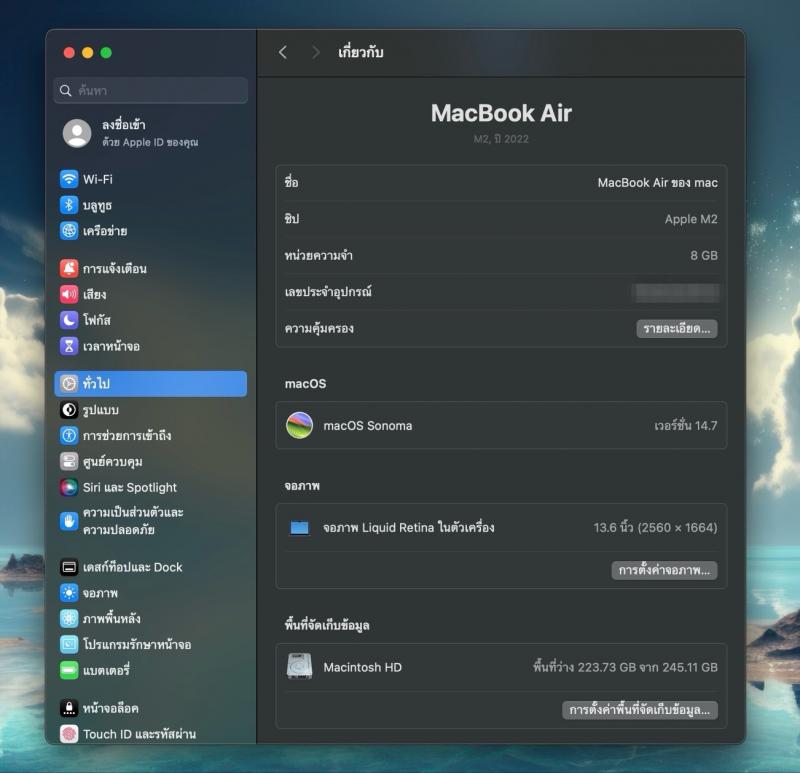
Task: Select ทั่วไป General in sidebar
Action: click(x=150, y=384)
